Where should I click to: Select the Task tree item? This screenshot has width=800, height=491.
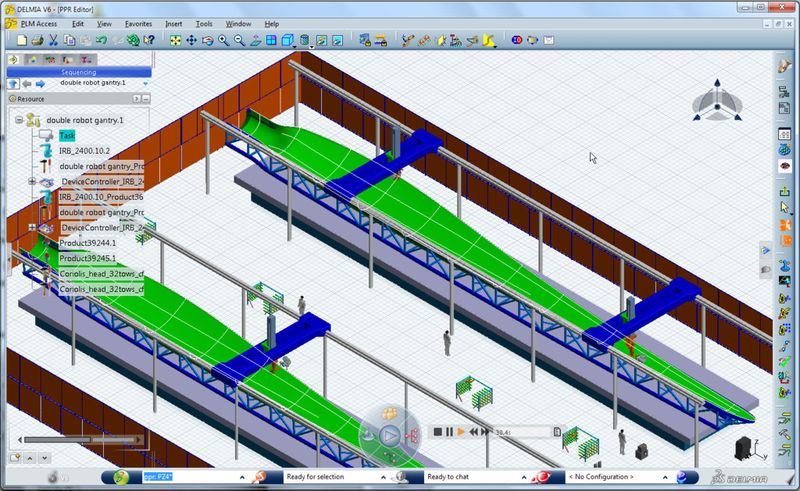pyautogui.click(x=67, y=135)
